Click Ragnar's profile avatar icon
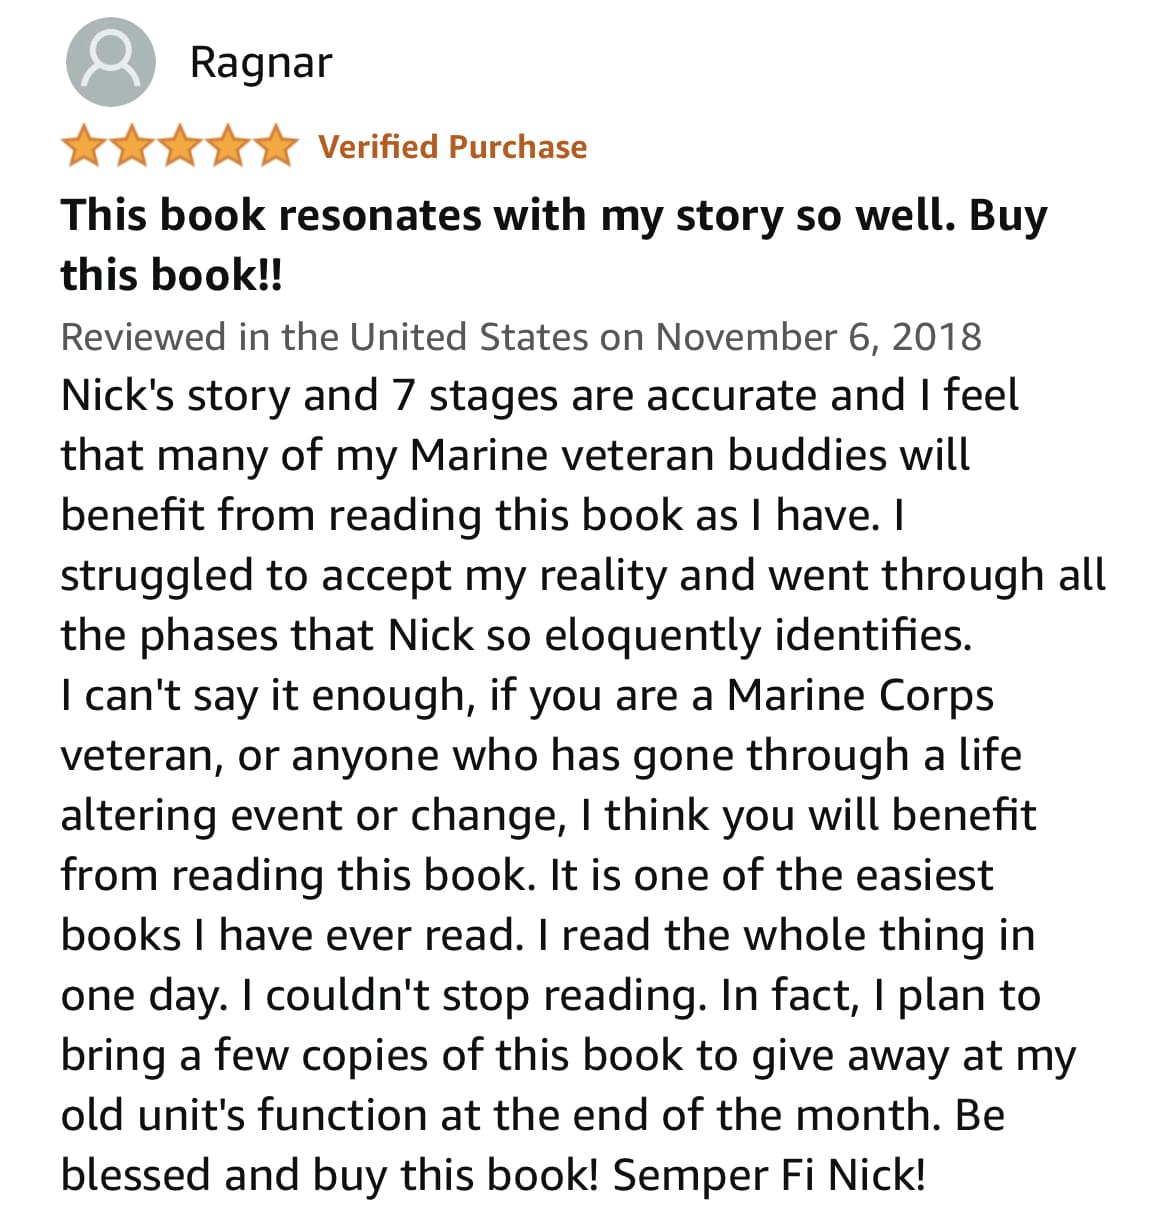The width and height of the screenshot is (1170, 1215). [110, 62]
